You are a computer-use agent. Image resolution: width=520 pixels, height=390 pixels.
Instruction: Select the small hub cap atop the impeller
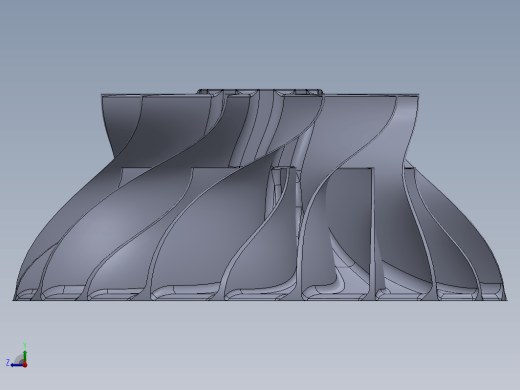tap(260, 91)
